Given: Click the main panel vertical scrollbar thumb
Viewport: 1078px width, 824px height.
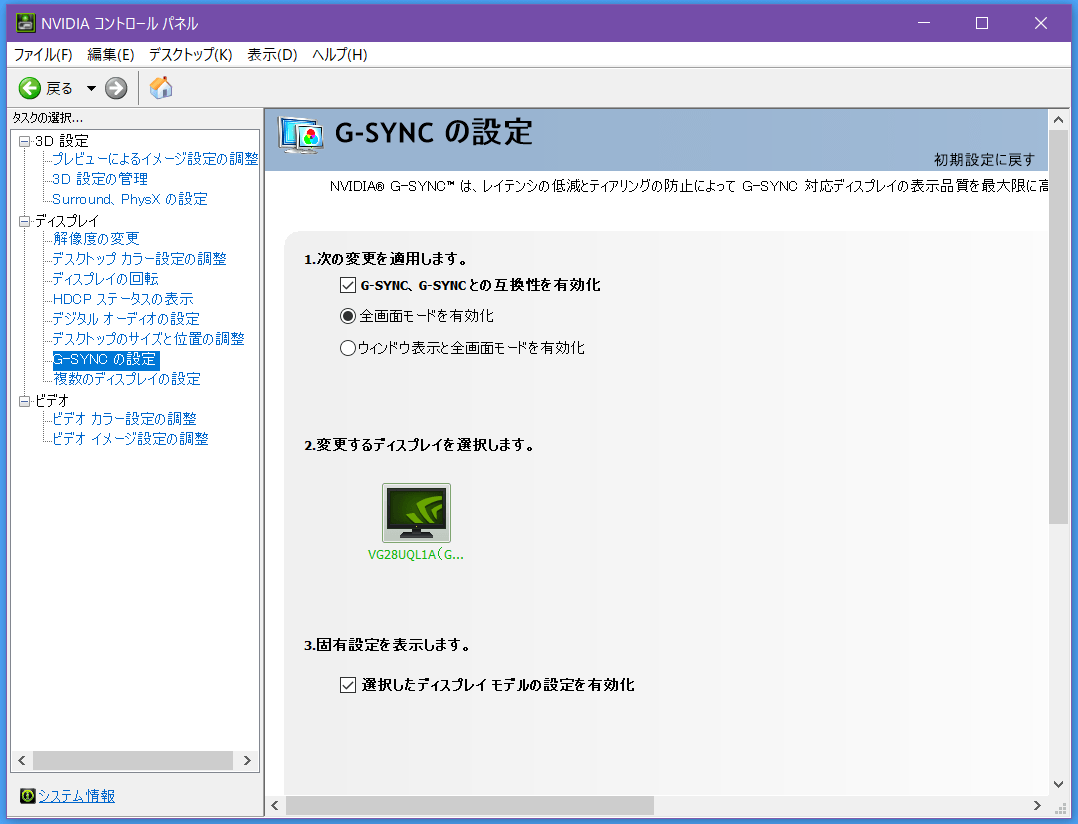Looking at the screenshot, I should point(1059,327).
